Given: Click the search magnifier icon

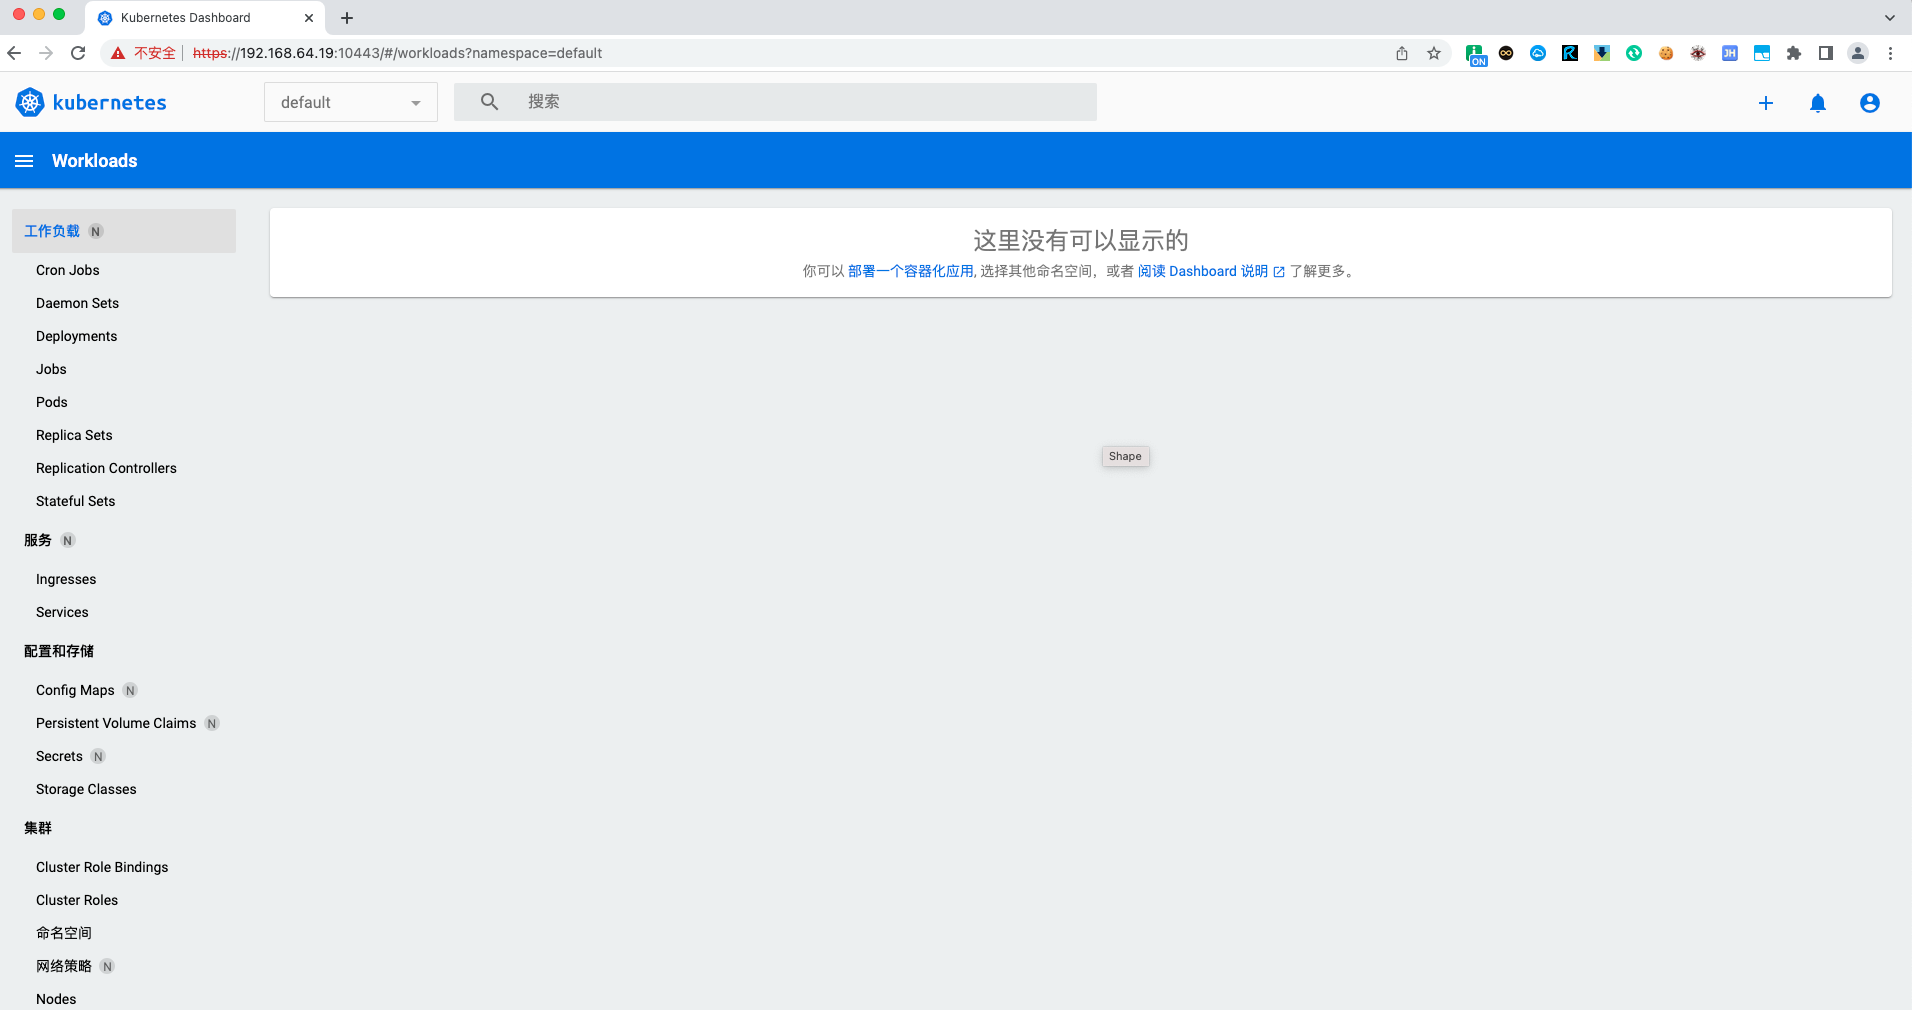Looking at the screenshot, I should (x=489, y=102).
